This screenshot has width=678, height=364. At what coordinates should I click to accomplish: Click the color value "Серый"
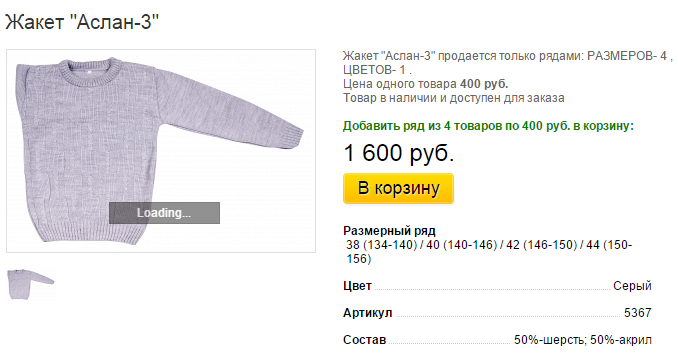[632, 286]
